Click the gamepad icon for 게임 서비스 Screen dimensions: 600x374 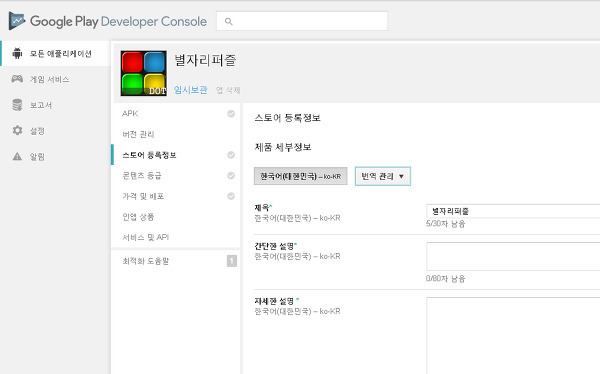click(17, 79)
